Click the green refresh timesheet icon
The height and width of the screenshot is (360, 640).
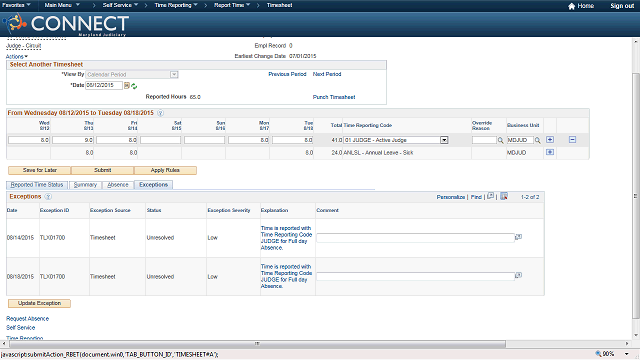tap(134, 86)
